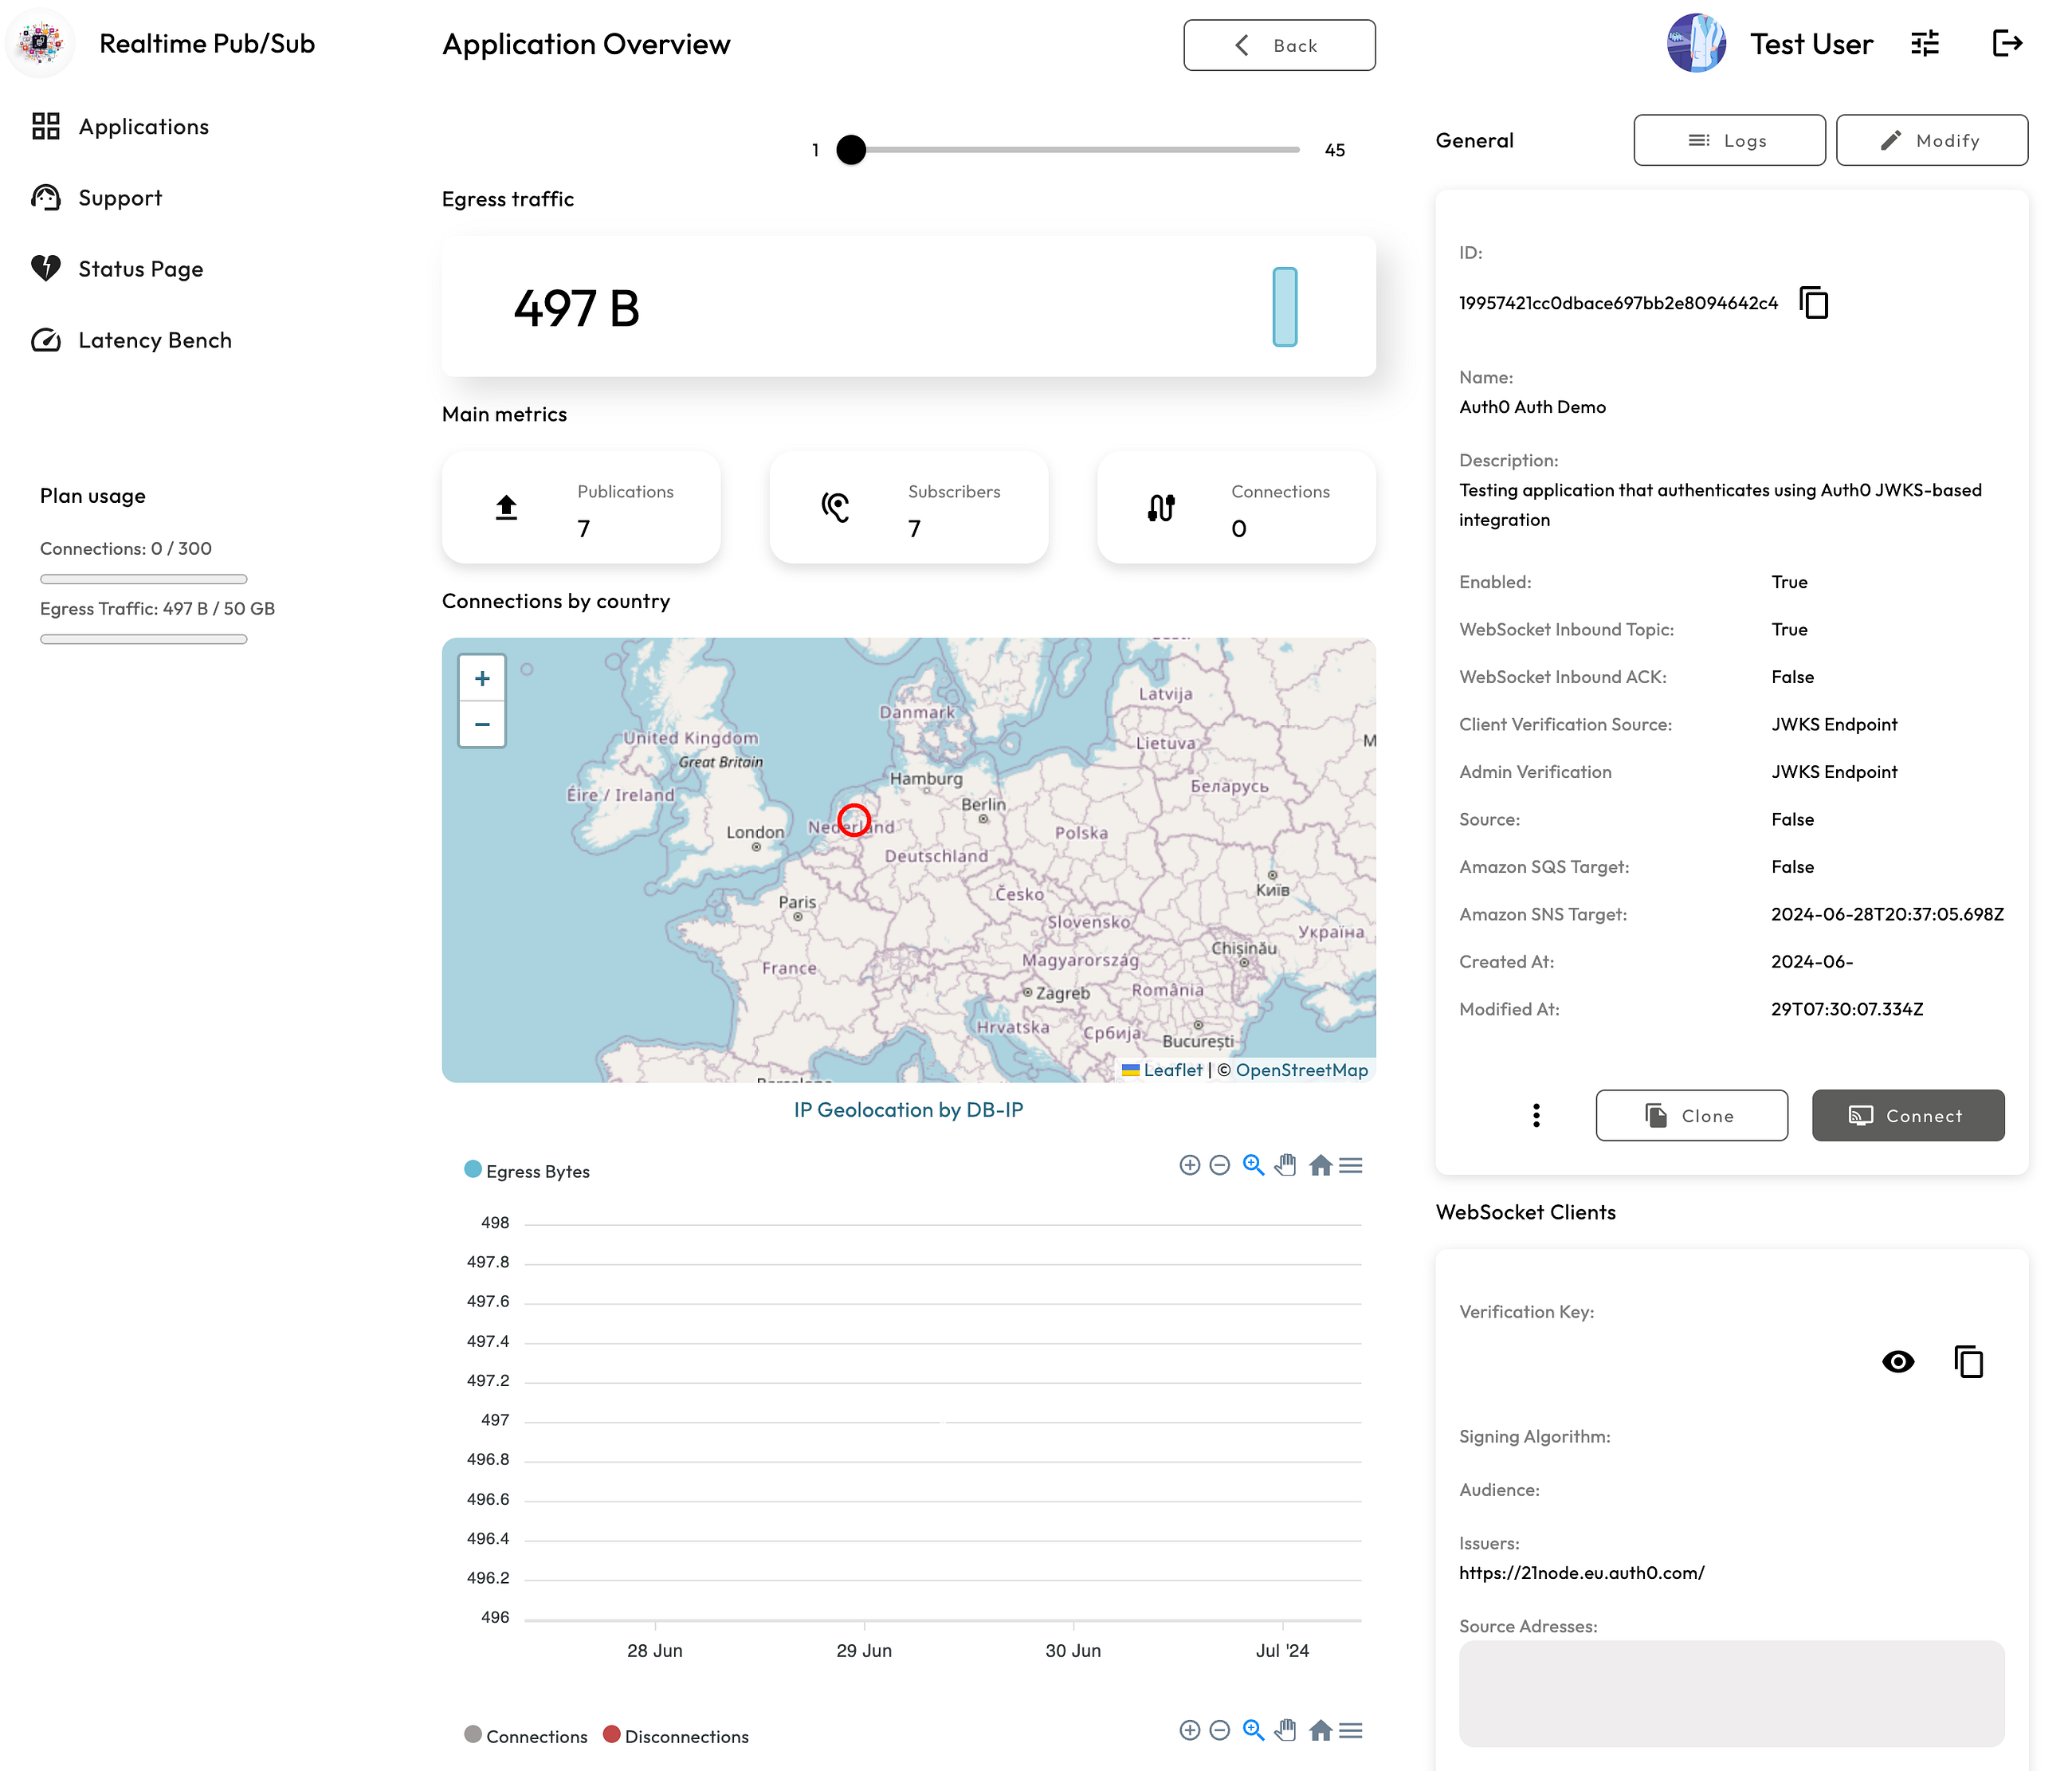Click the Subscribers ear icon
The width and height of the screenshot is (2072, 1771).
coord(835,508)
